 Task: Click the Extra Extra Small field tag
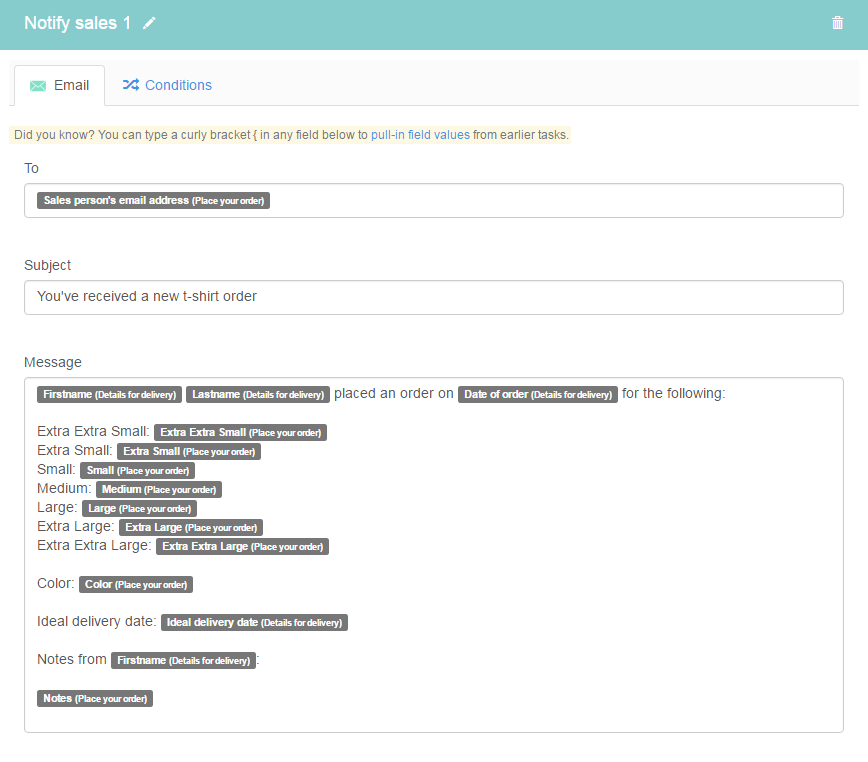coord(240,432)
